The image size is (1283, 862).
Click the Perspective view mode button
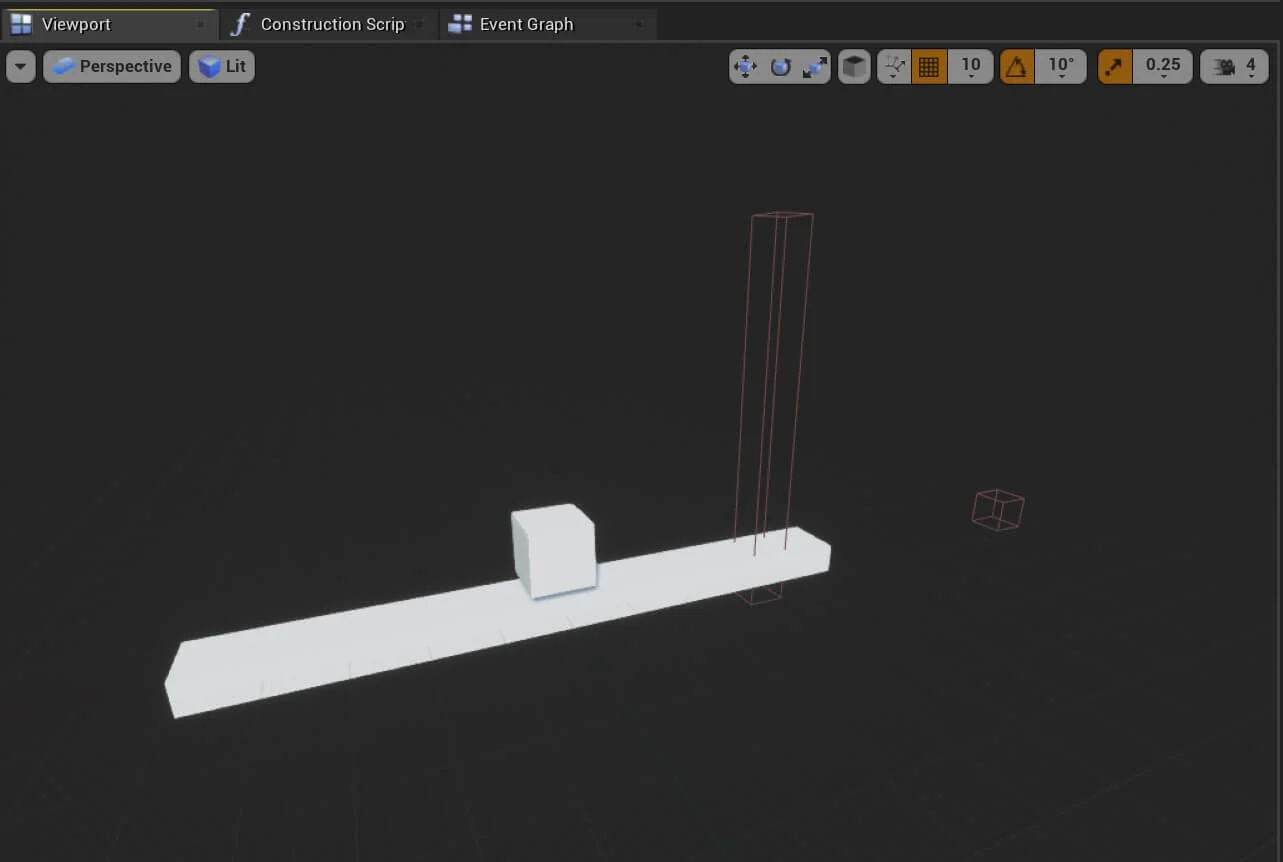coord(112,67)
